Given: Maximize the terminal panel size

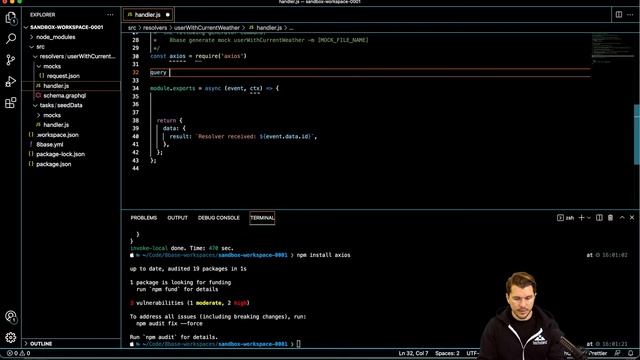Looking at the screenshot, I should 622,218.
